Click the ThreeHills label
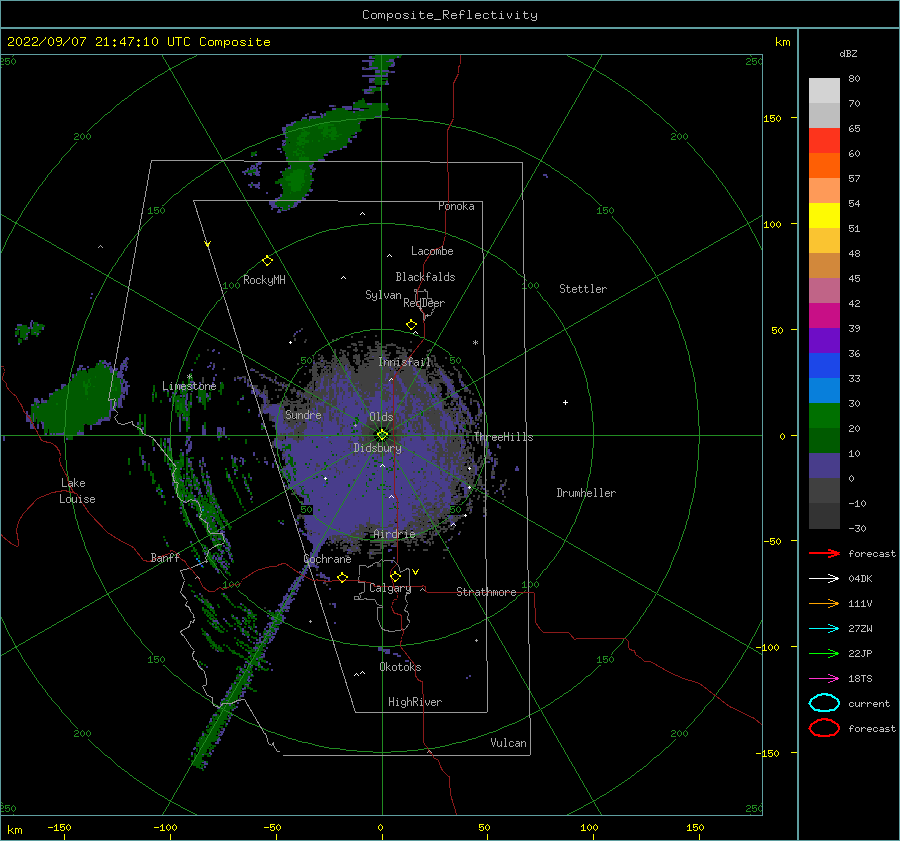 point(503,437)
